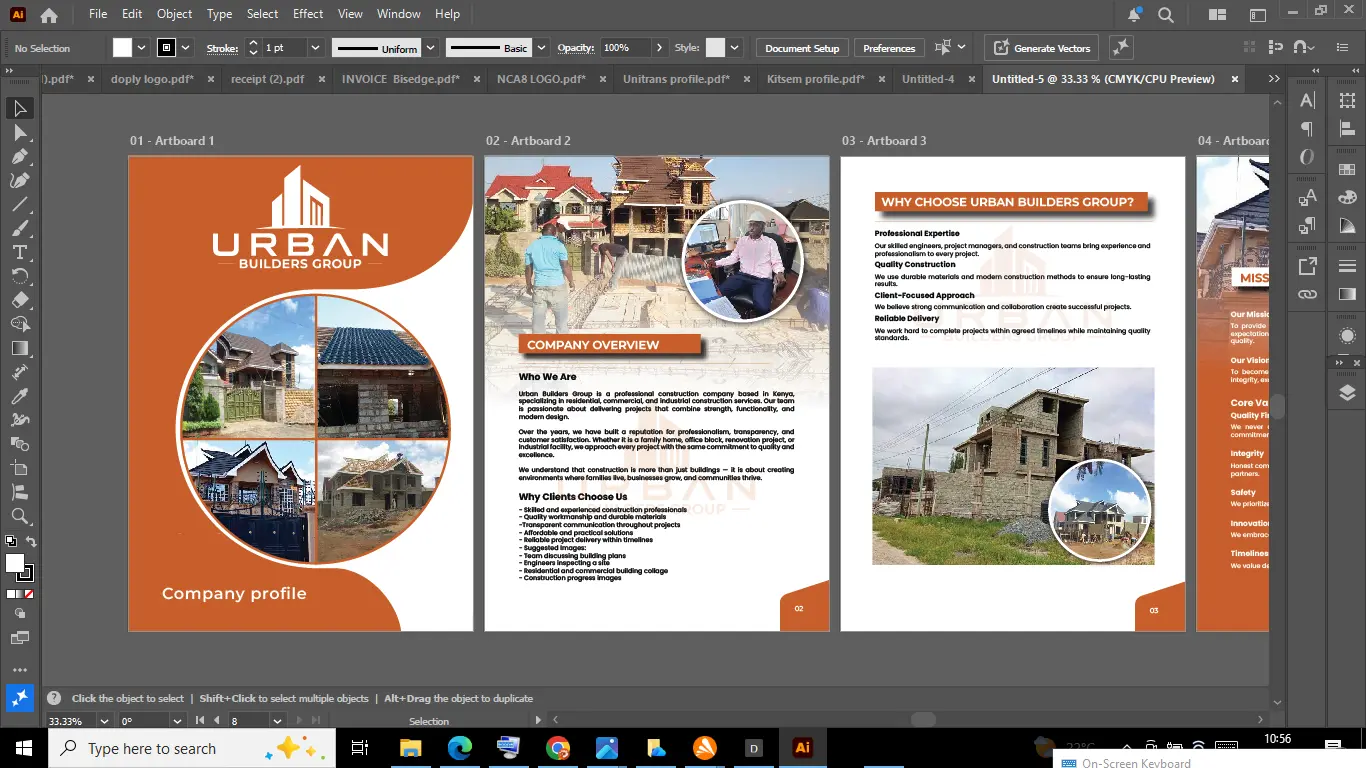Click the Document Setup button
This screenshot has height=768, width=1366.
pyautogui.click(x=802, y=48)
